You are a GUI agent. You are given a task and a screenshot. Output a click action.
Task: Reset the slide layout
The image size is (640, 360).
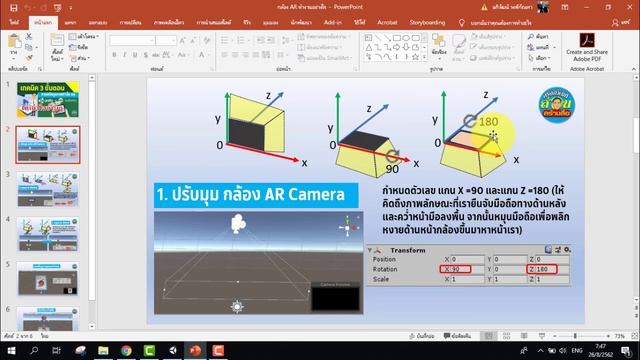[79, 47]
